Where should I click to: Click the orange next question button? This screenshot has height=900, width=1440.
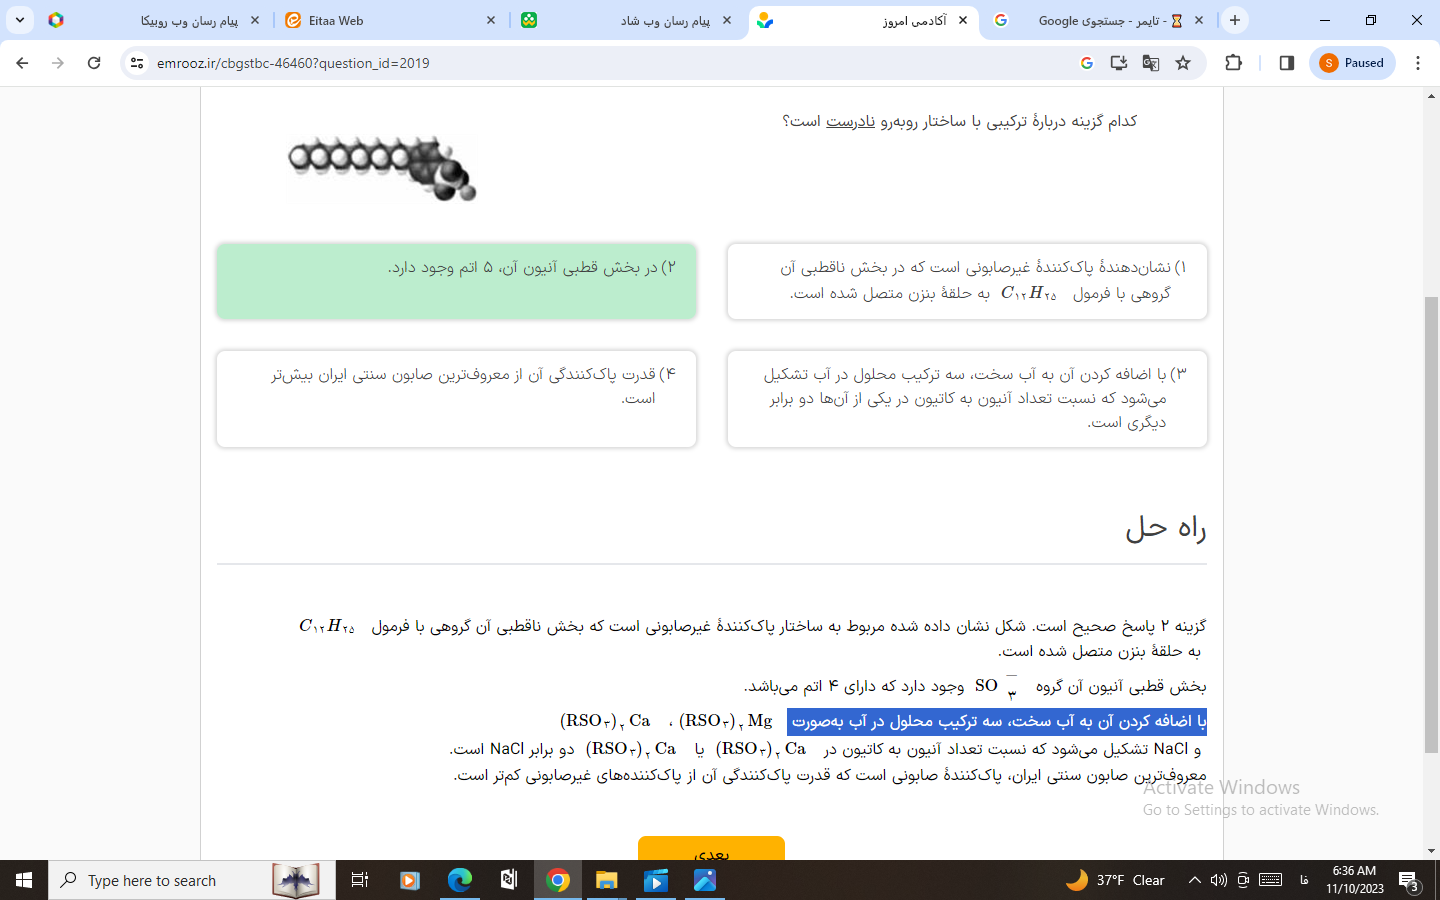point(711,850)
